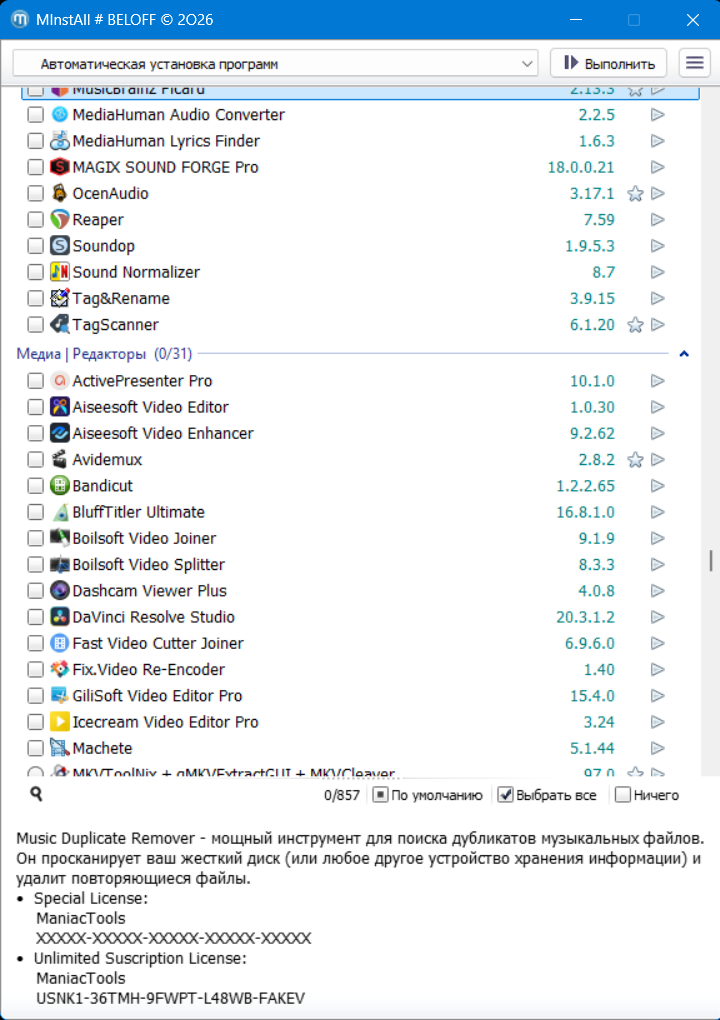Screen dimensions: 720x1020
Task: Tick the ActivePresenter Pro checkbox
Action: (x=35, y=381)
